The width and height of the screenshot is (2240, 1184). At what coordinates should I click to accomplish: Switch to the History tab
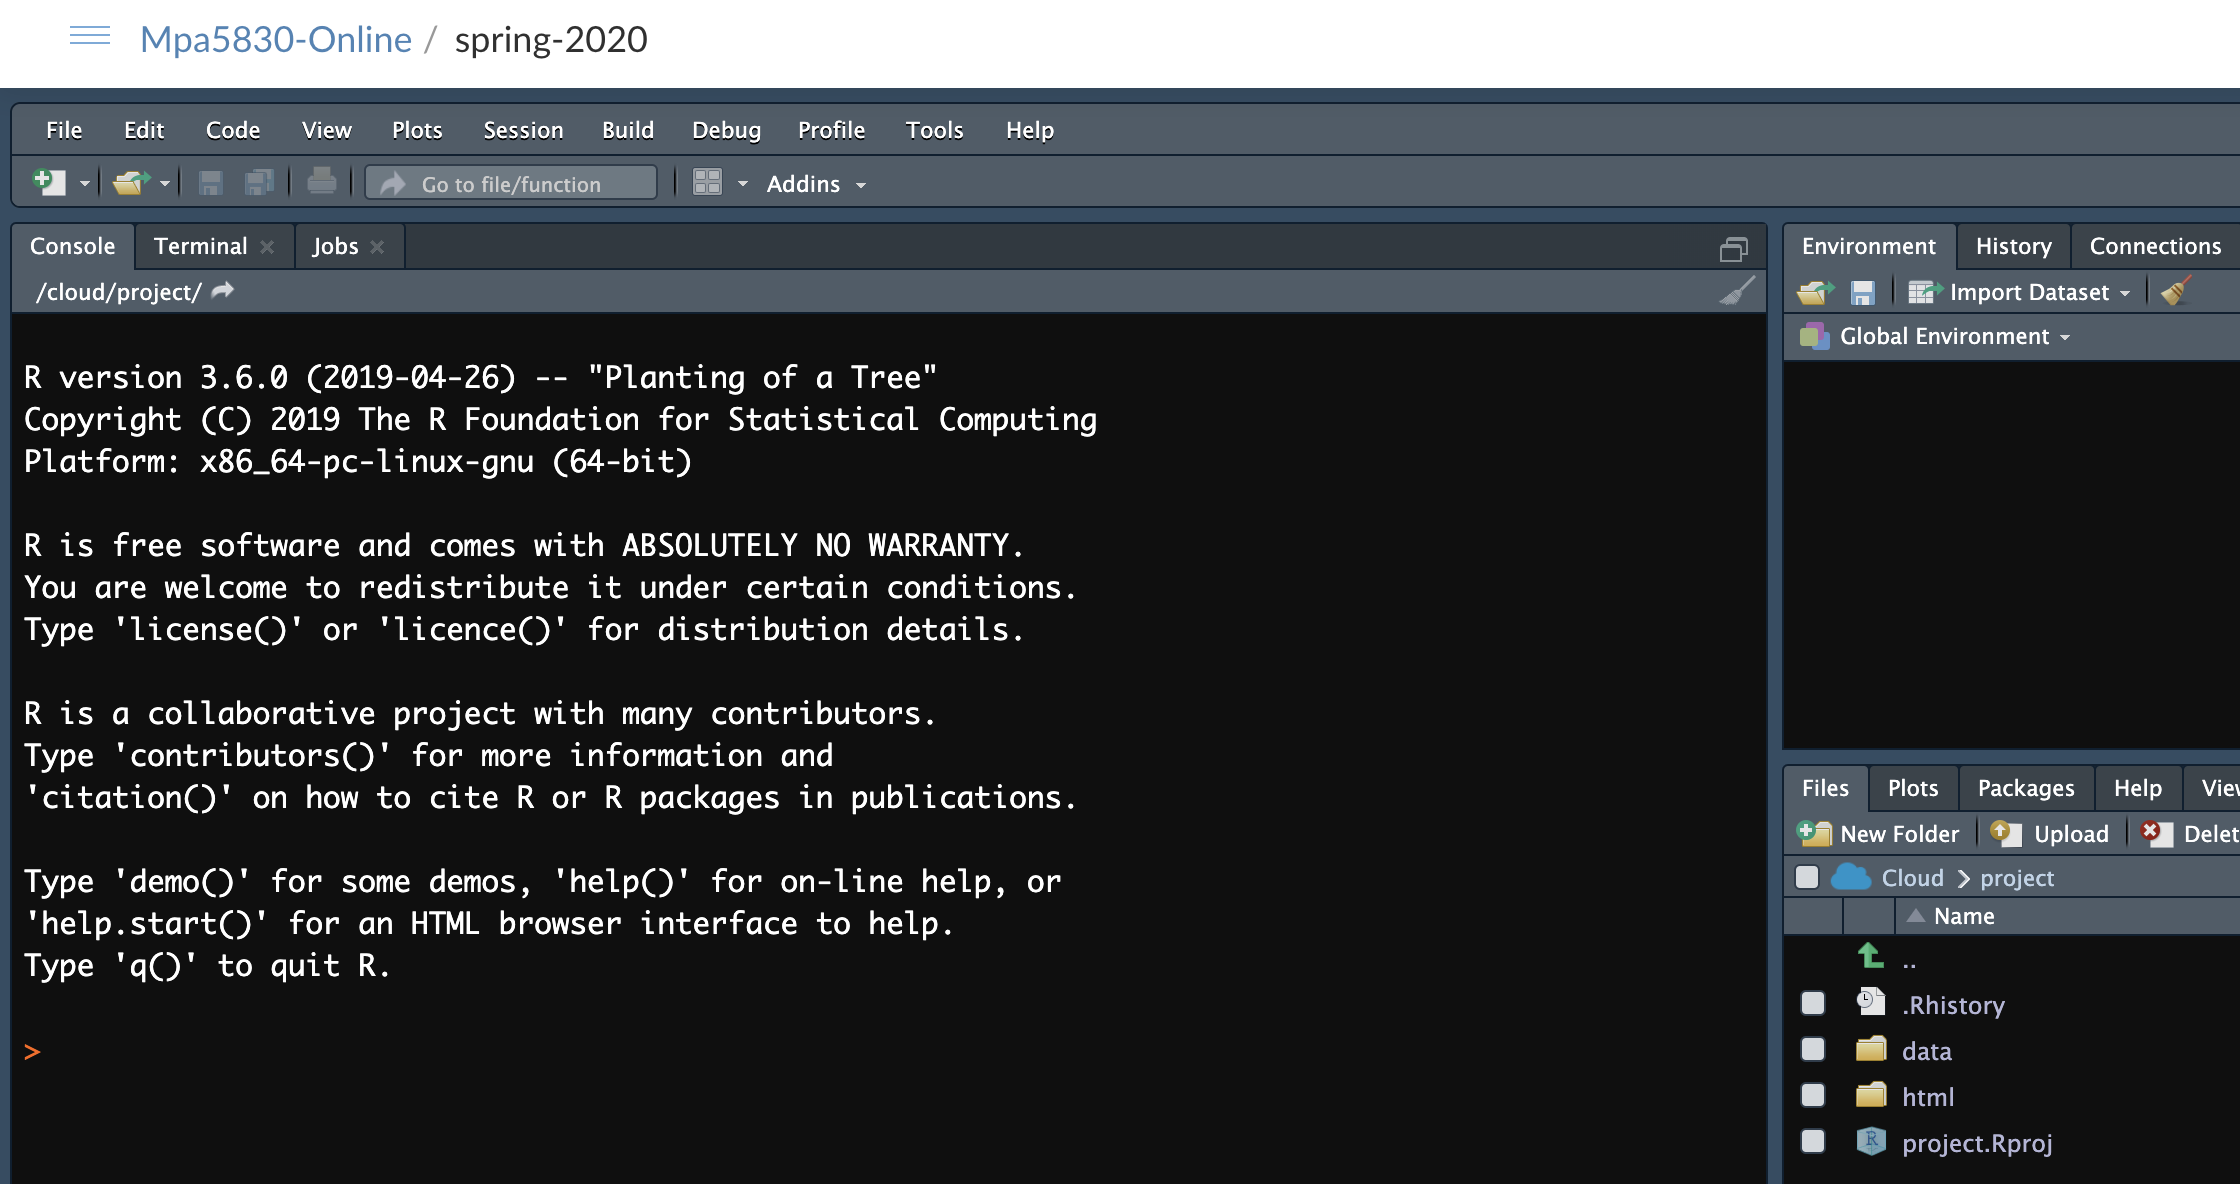pos(2013,246)
